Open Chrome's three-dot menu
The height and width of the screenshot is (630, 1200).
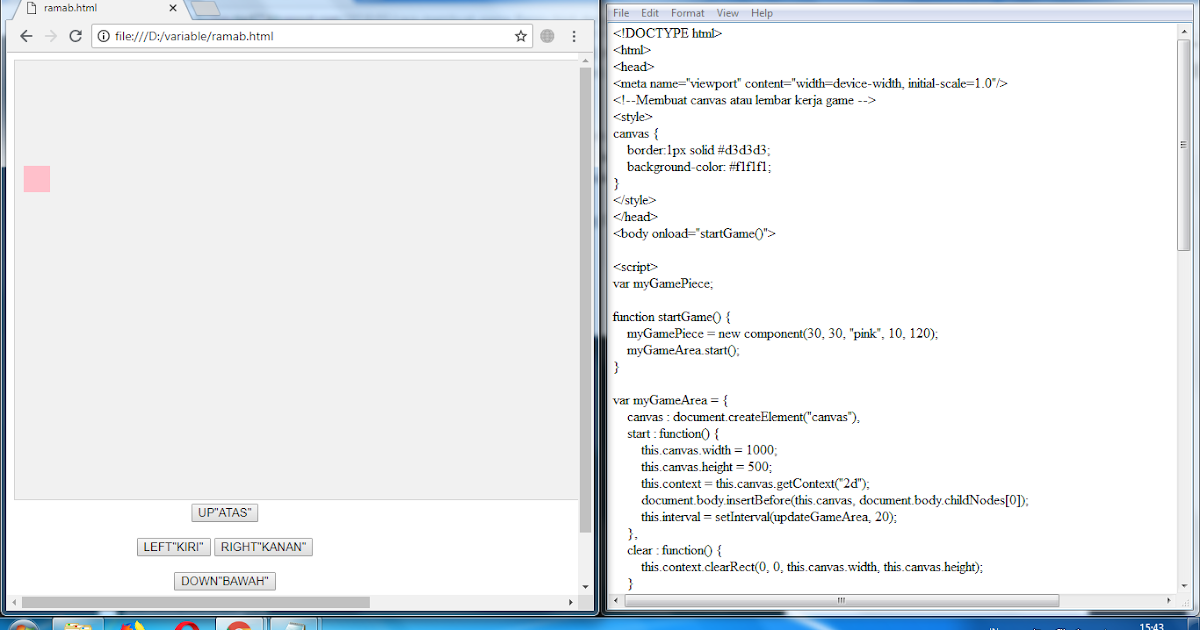pyautogui.click(x=573, y=35)
